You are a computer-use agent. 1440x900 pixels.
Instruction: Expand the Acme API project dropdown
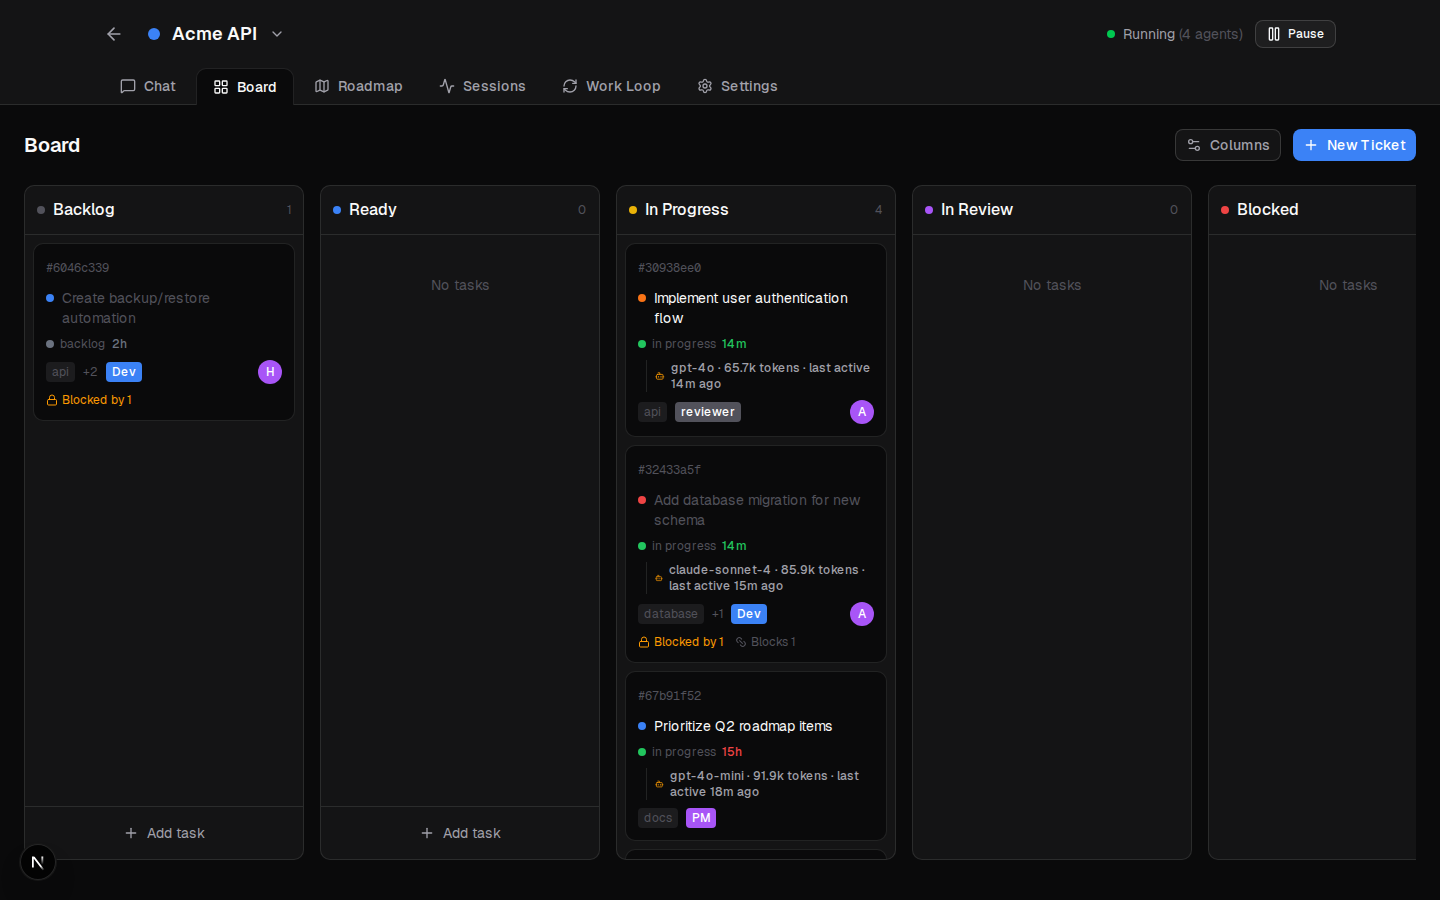pos(277,34)
